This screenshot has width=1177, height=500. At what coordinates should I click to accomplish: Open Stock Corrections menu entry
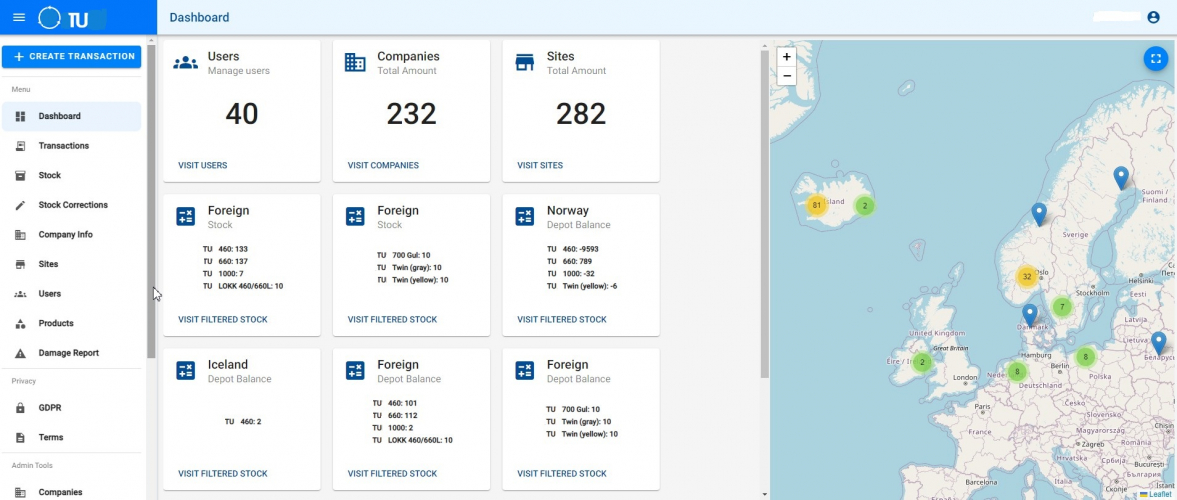point(71,205)
